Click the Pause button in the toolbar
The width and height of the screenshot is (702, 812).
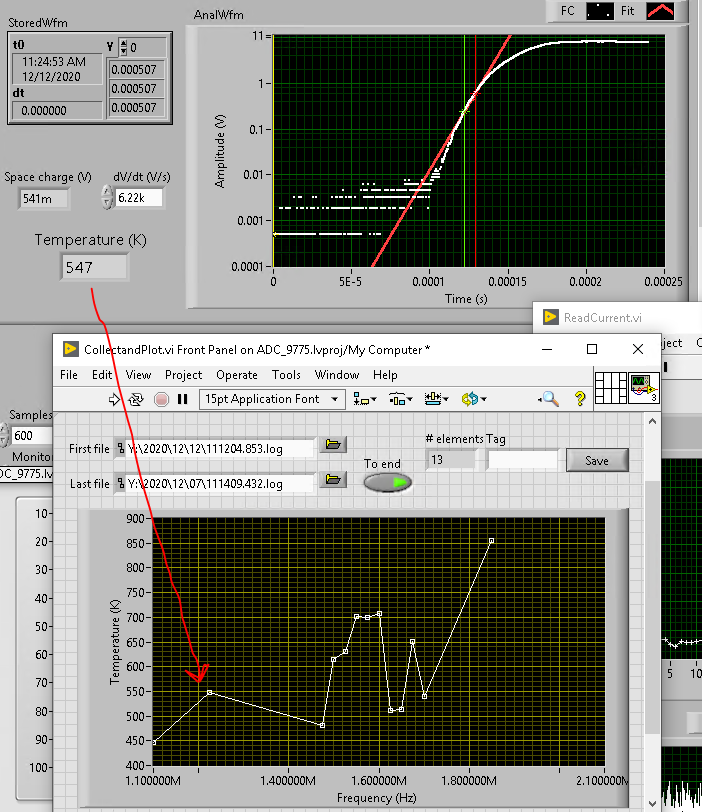[182, 399]
